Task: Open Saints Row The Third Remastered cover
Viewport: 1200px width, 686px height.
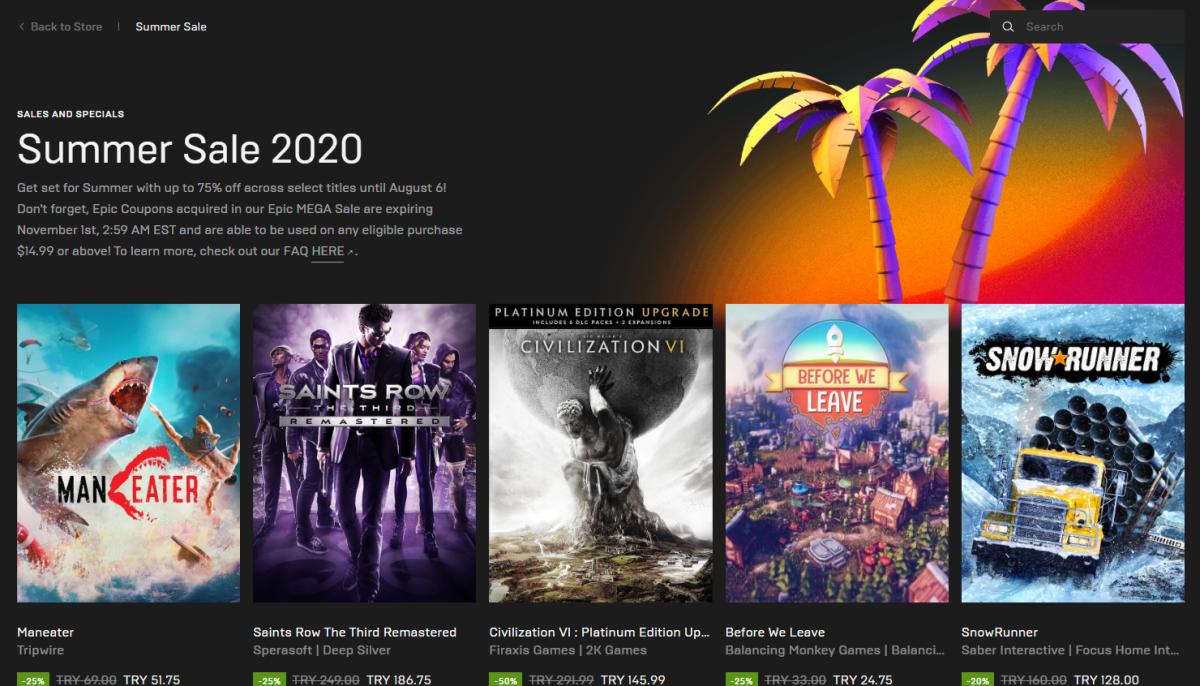Action: (364, 453)
